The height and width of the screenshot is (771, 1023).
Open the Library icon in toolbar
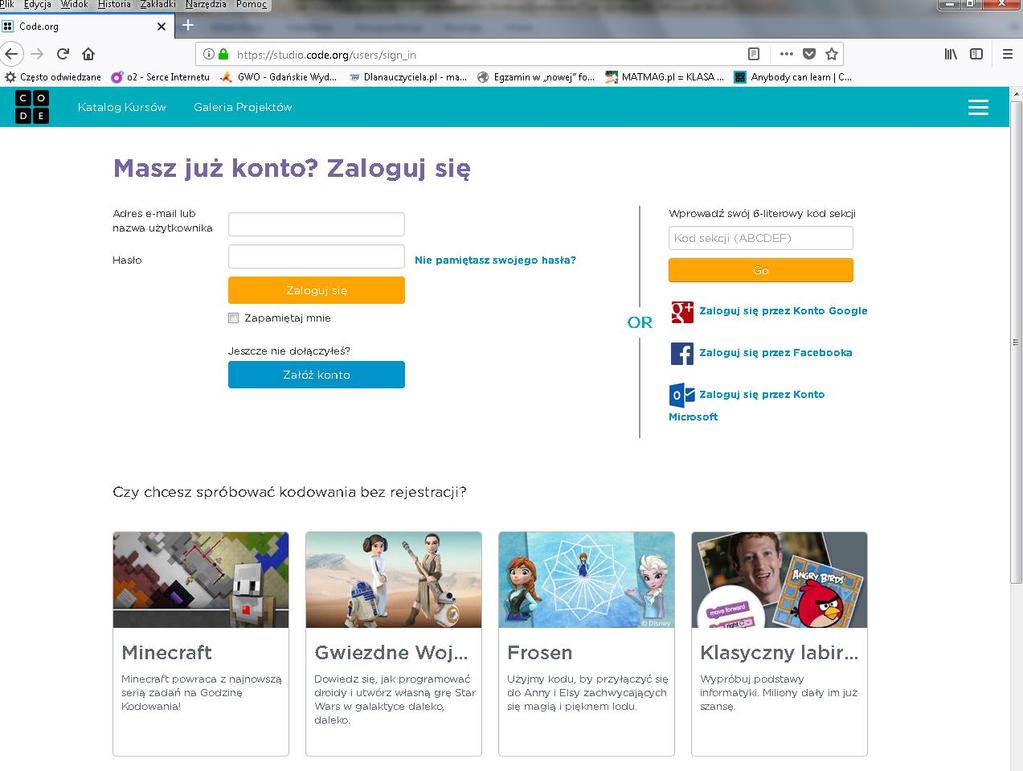coord(951,54)
